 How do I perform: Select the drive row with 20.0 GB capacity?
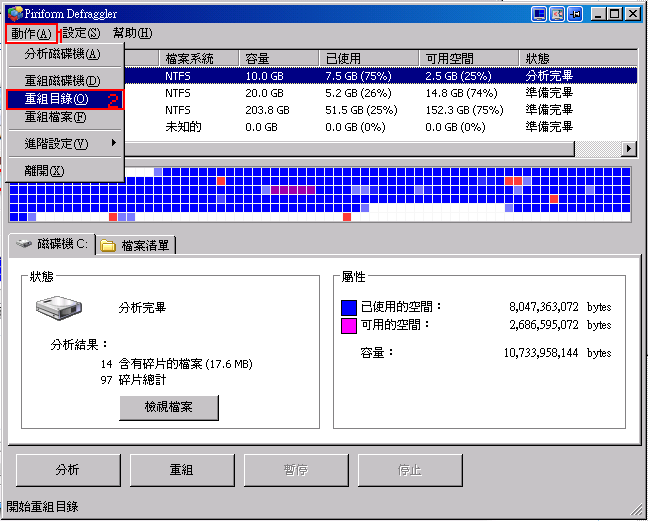(380, 93)
